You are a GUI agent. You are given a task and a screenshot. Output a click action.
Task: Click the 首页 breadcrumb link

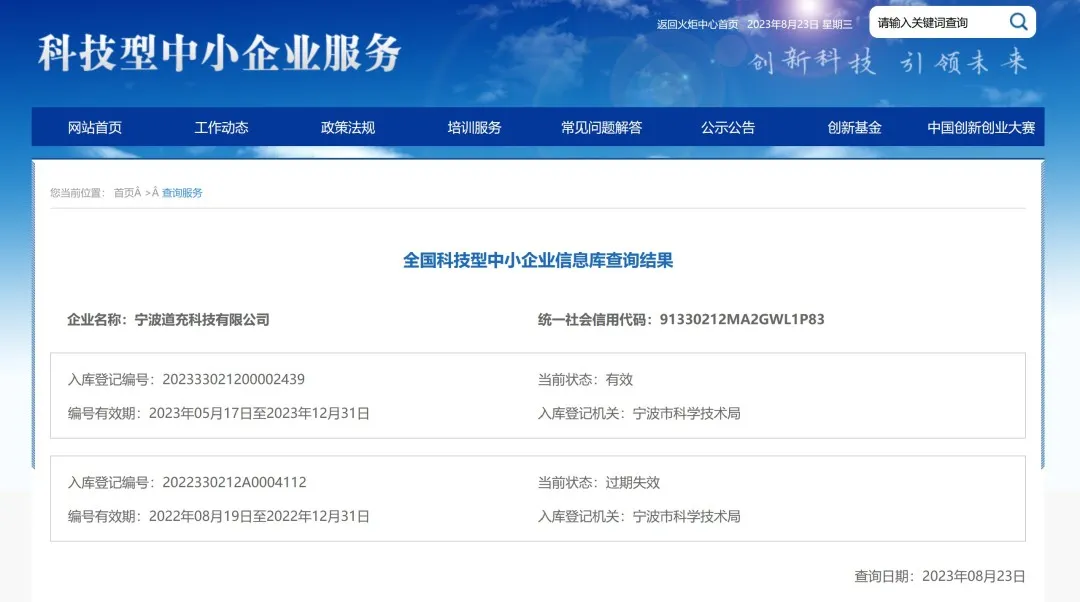(x=124, y=193)
